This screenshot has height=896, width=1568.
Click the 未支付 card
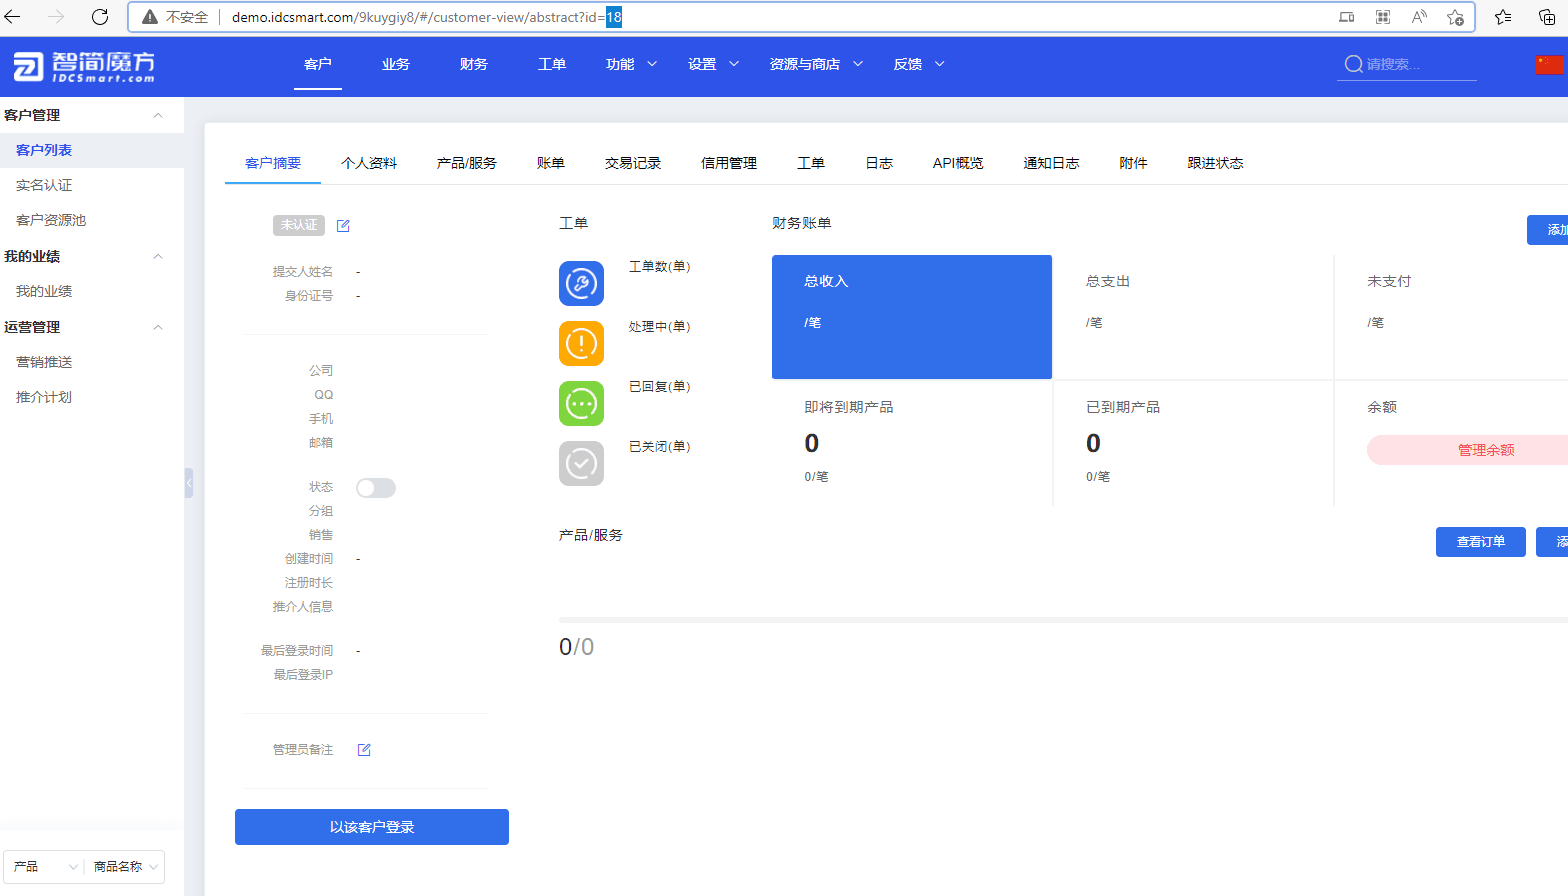(x=1451, y=317)
